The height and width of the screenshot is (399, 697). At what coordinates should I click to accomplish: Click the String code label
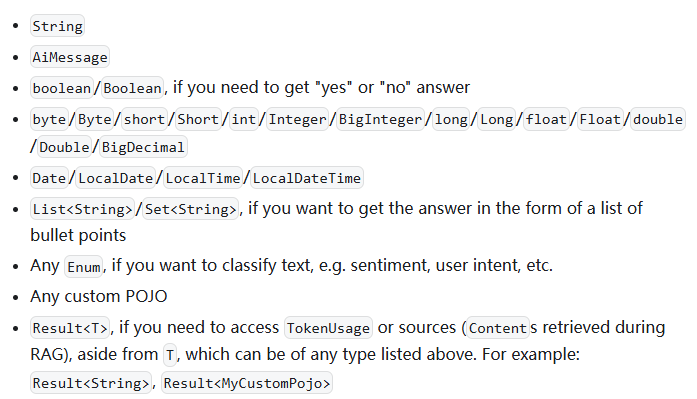click(57, 26)
